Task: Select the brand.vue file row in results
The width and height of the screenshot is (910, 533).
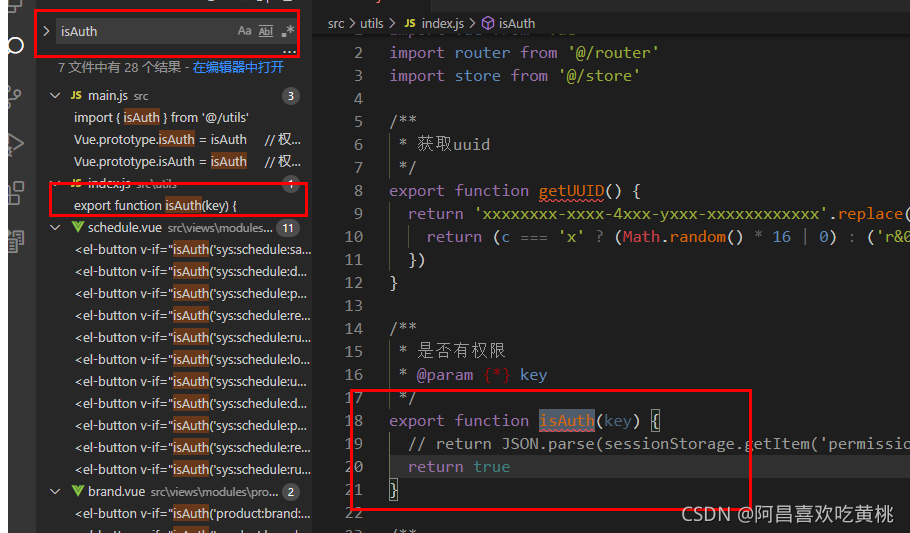Action: [x=174, y=492]
